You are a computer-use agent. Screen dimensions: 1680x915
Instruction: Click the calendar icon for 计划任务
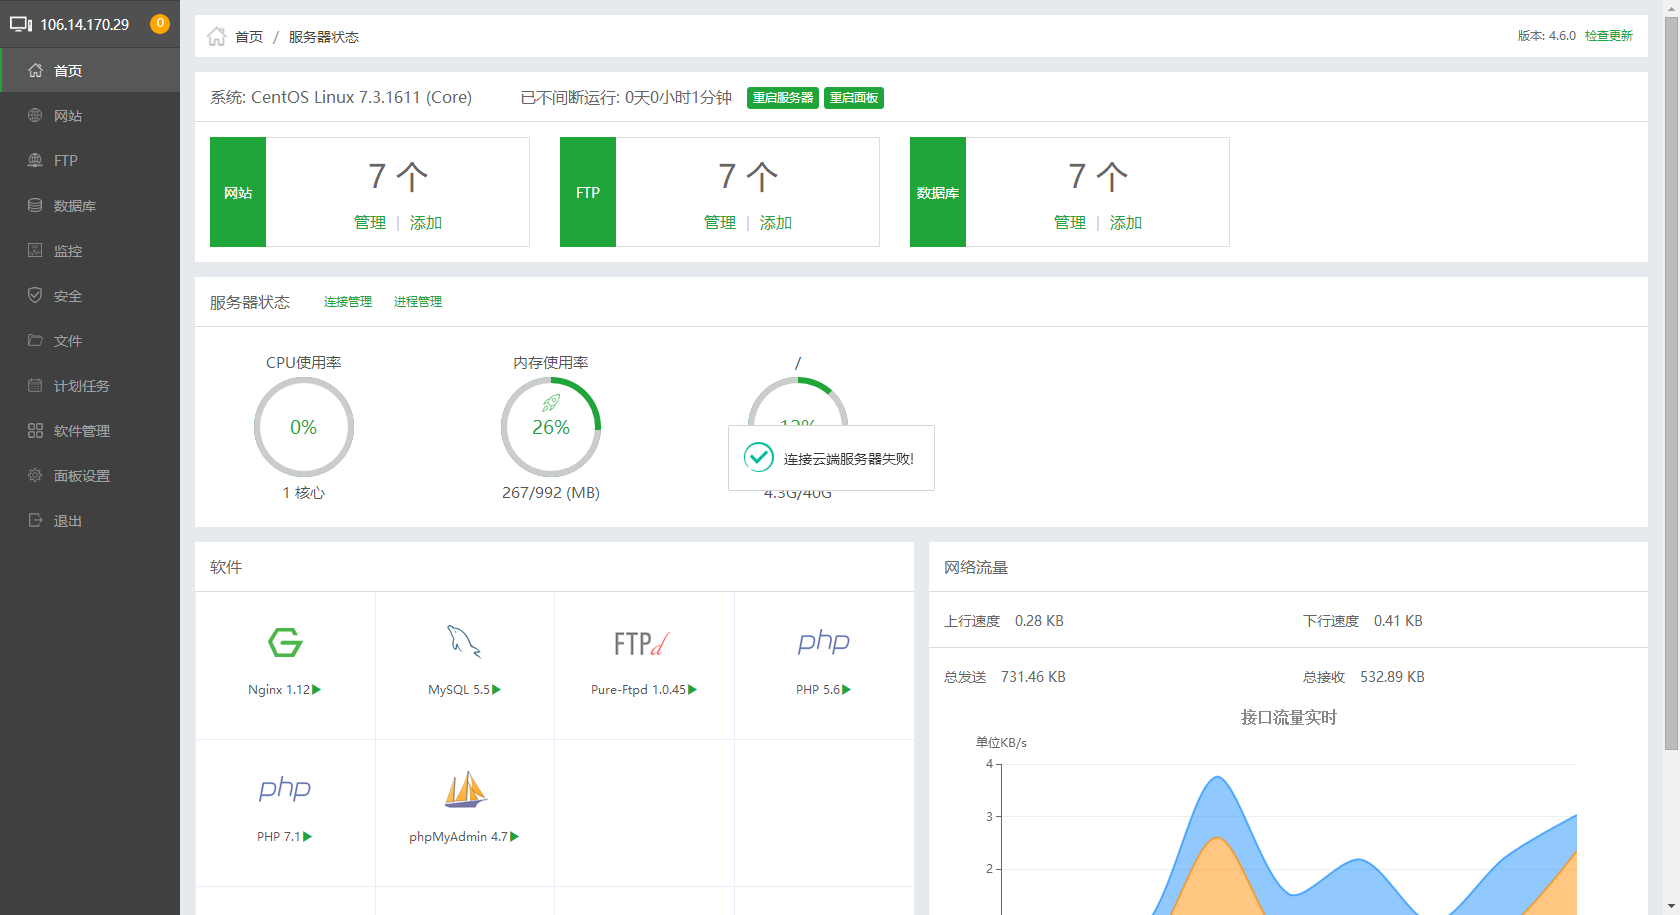35,385
